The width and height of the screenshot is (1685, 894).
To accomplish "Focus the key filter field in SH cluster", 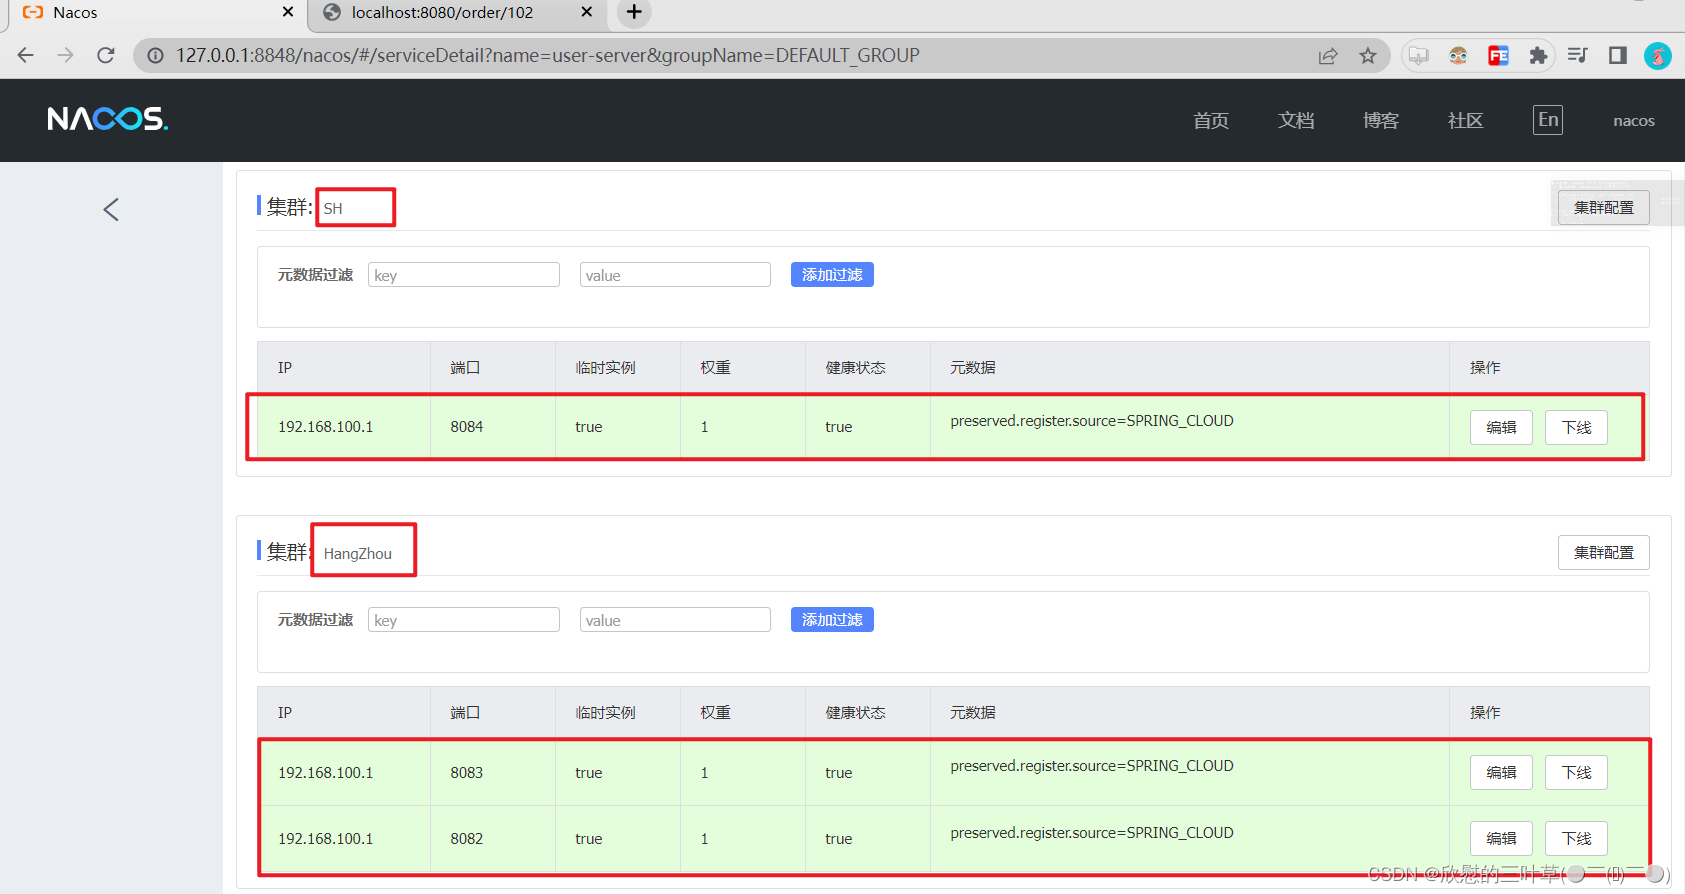I will point(464,275).
